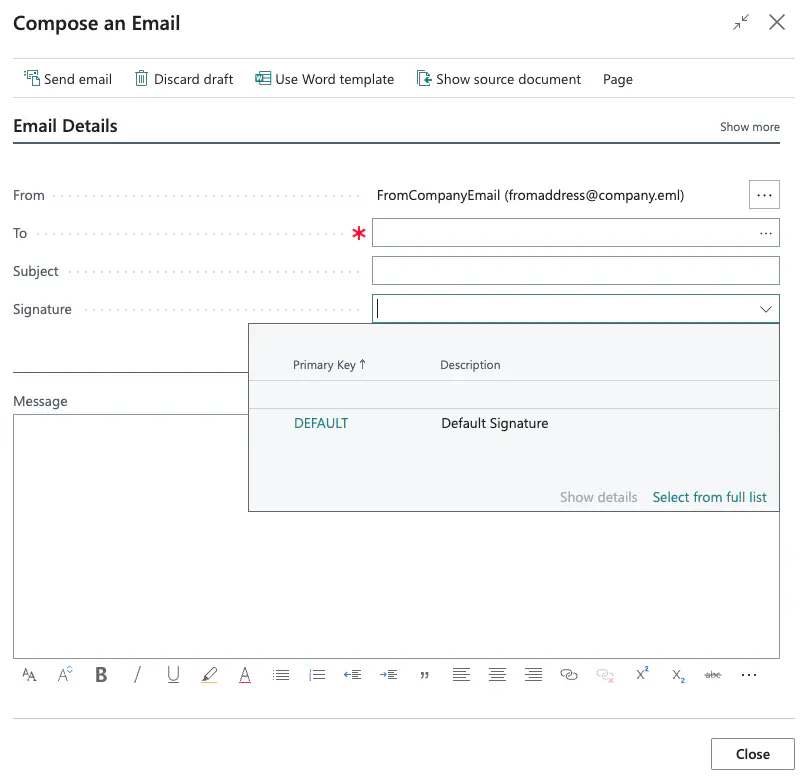Click Show details in dropdown

point(598,497)
